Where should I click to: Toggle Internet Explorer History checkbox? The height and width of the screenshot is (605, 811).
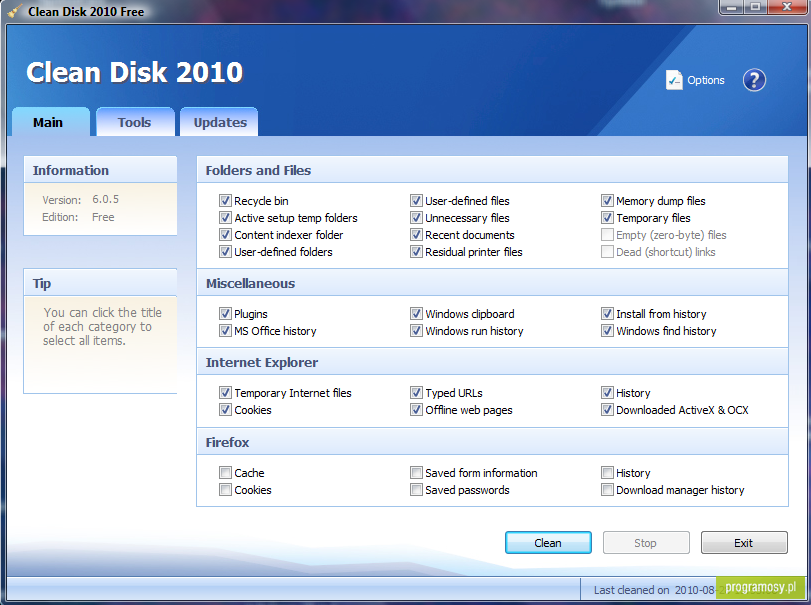(x=607, y=393)
